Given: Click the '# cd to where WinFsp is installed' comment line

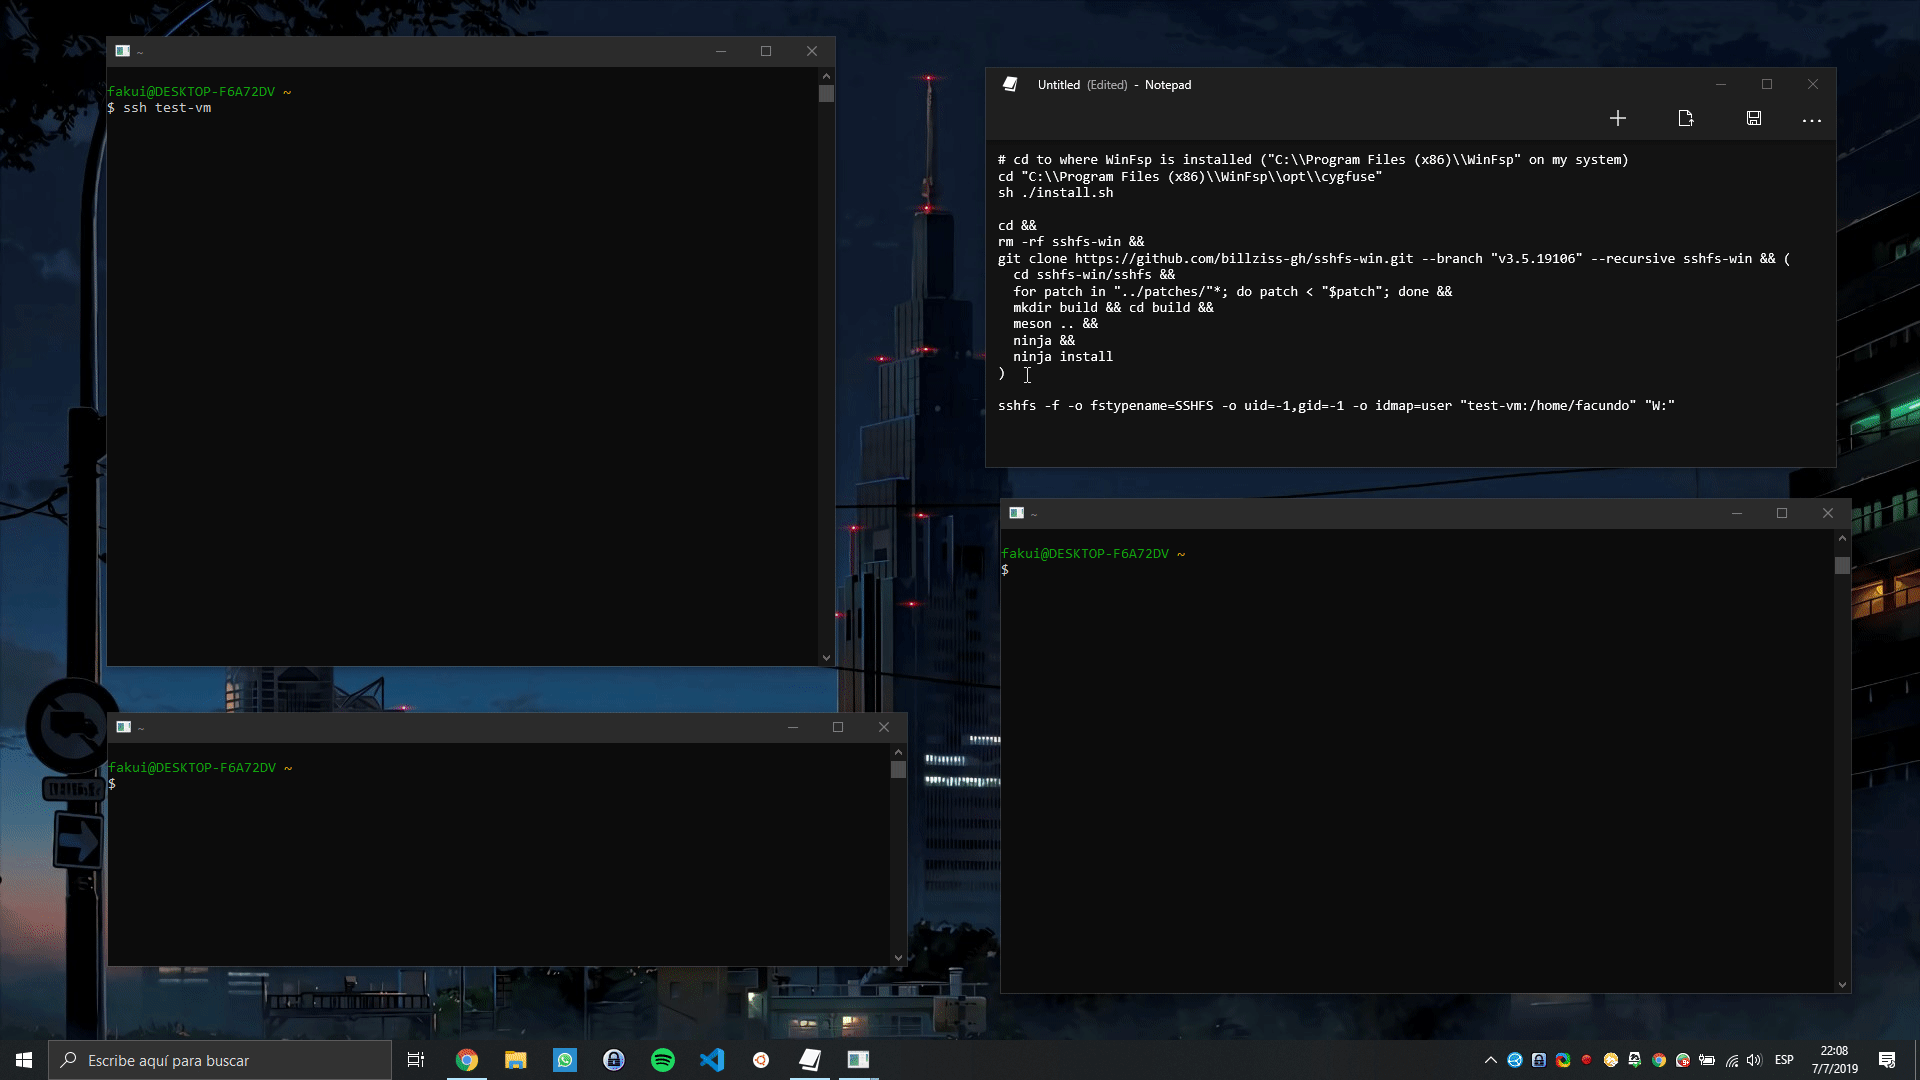Looking at the screenshot, I should click(x=1313, y=160).
